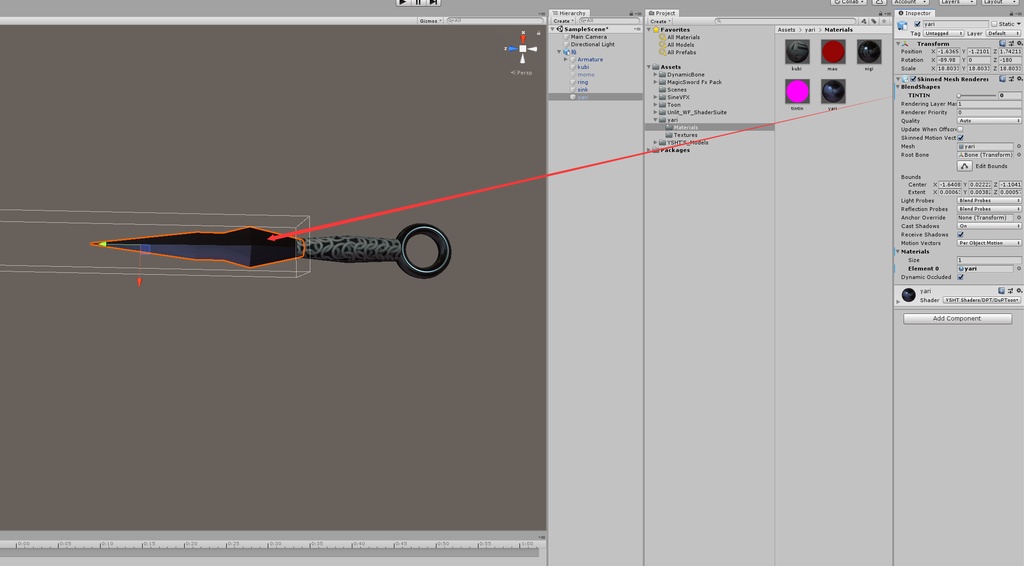Expand the DynamicBone folder
Viewport: 1024px width, 566px height.
655,74
